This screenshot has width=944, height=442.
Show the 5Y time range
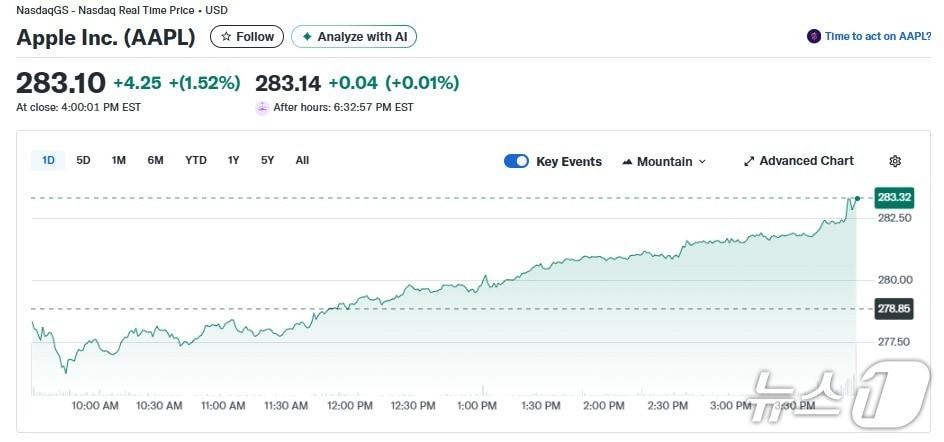click(x=267, y=160)
